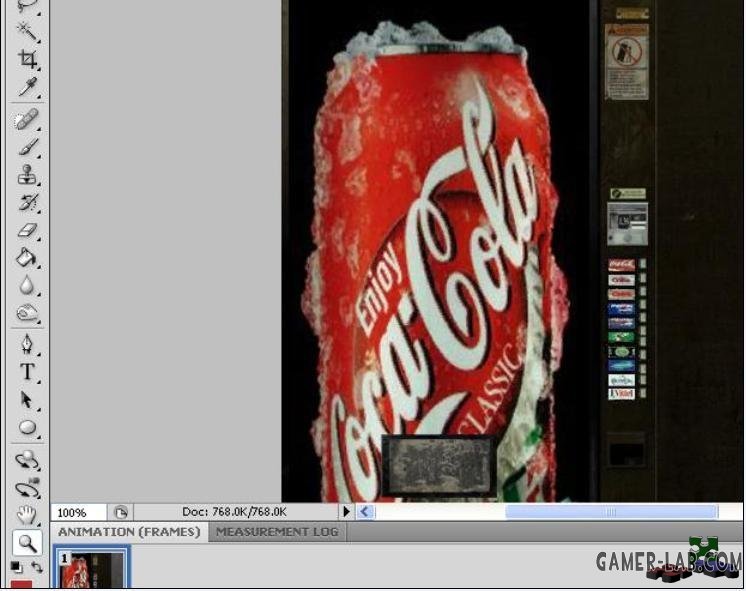Screen dimensions: 746x591
Task: Select animation frame 1 thumbnail
Action: point(92,569)
